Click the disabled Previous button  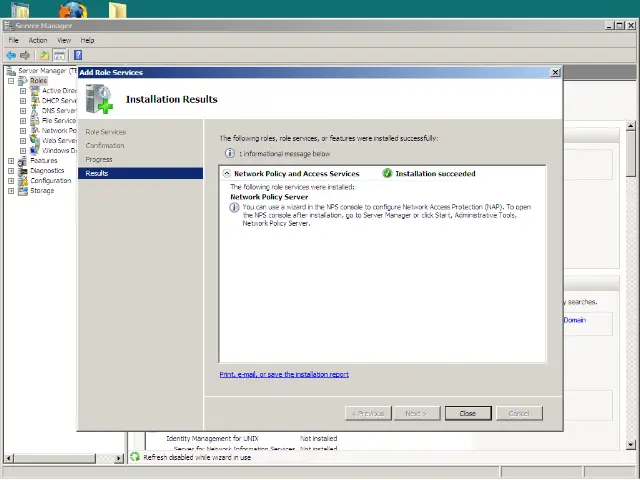(368, 413)
